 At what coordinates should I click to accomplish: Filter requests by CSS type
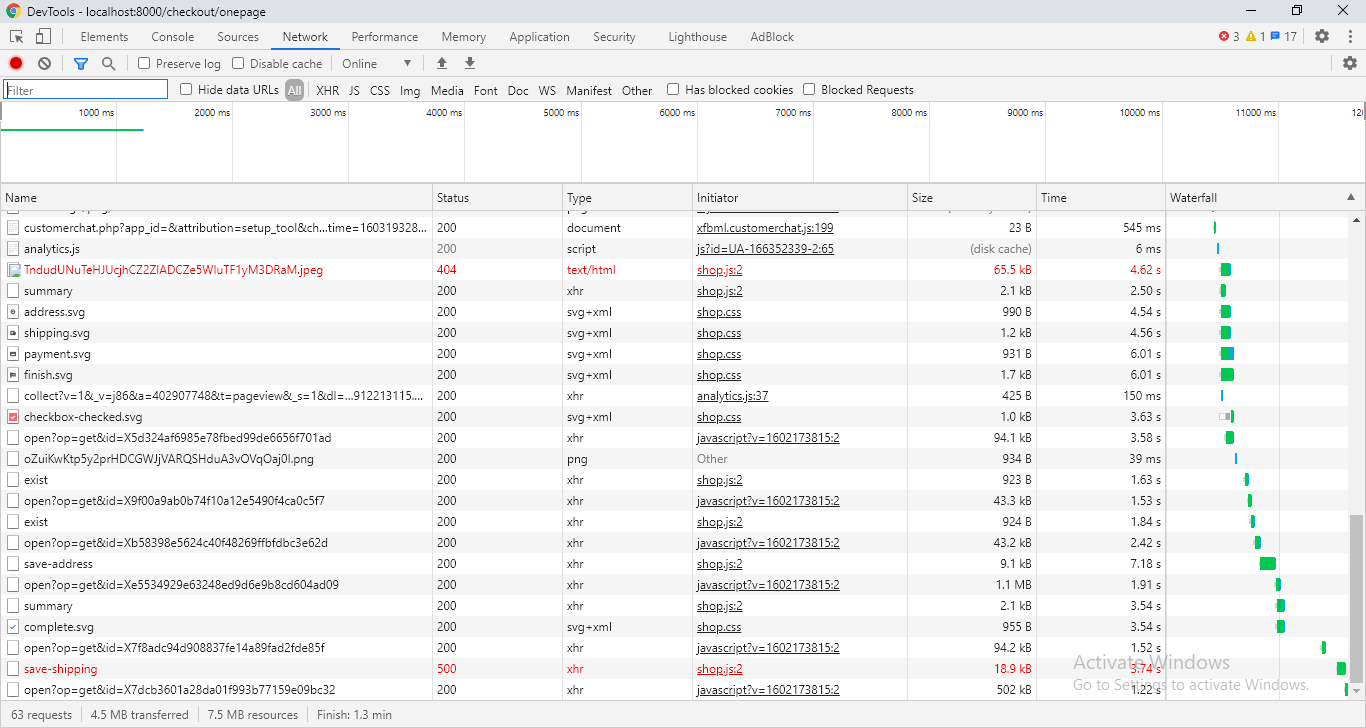380,90
